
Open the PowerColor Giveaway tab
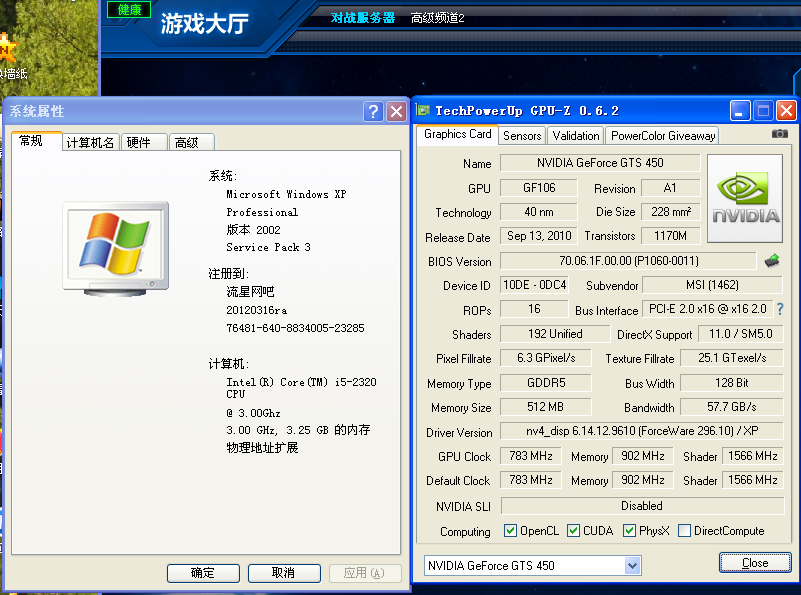coord(663,136)
